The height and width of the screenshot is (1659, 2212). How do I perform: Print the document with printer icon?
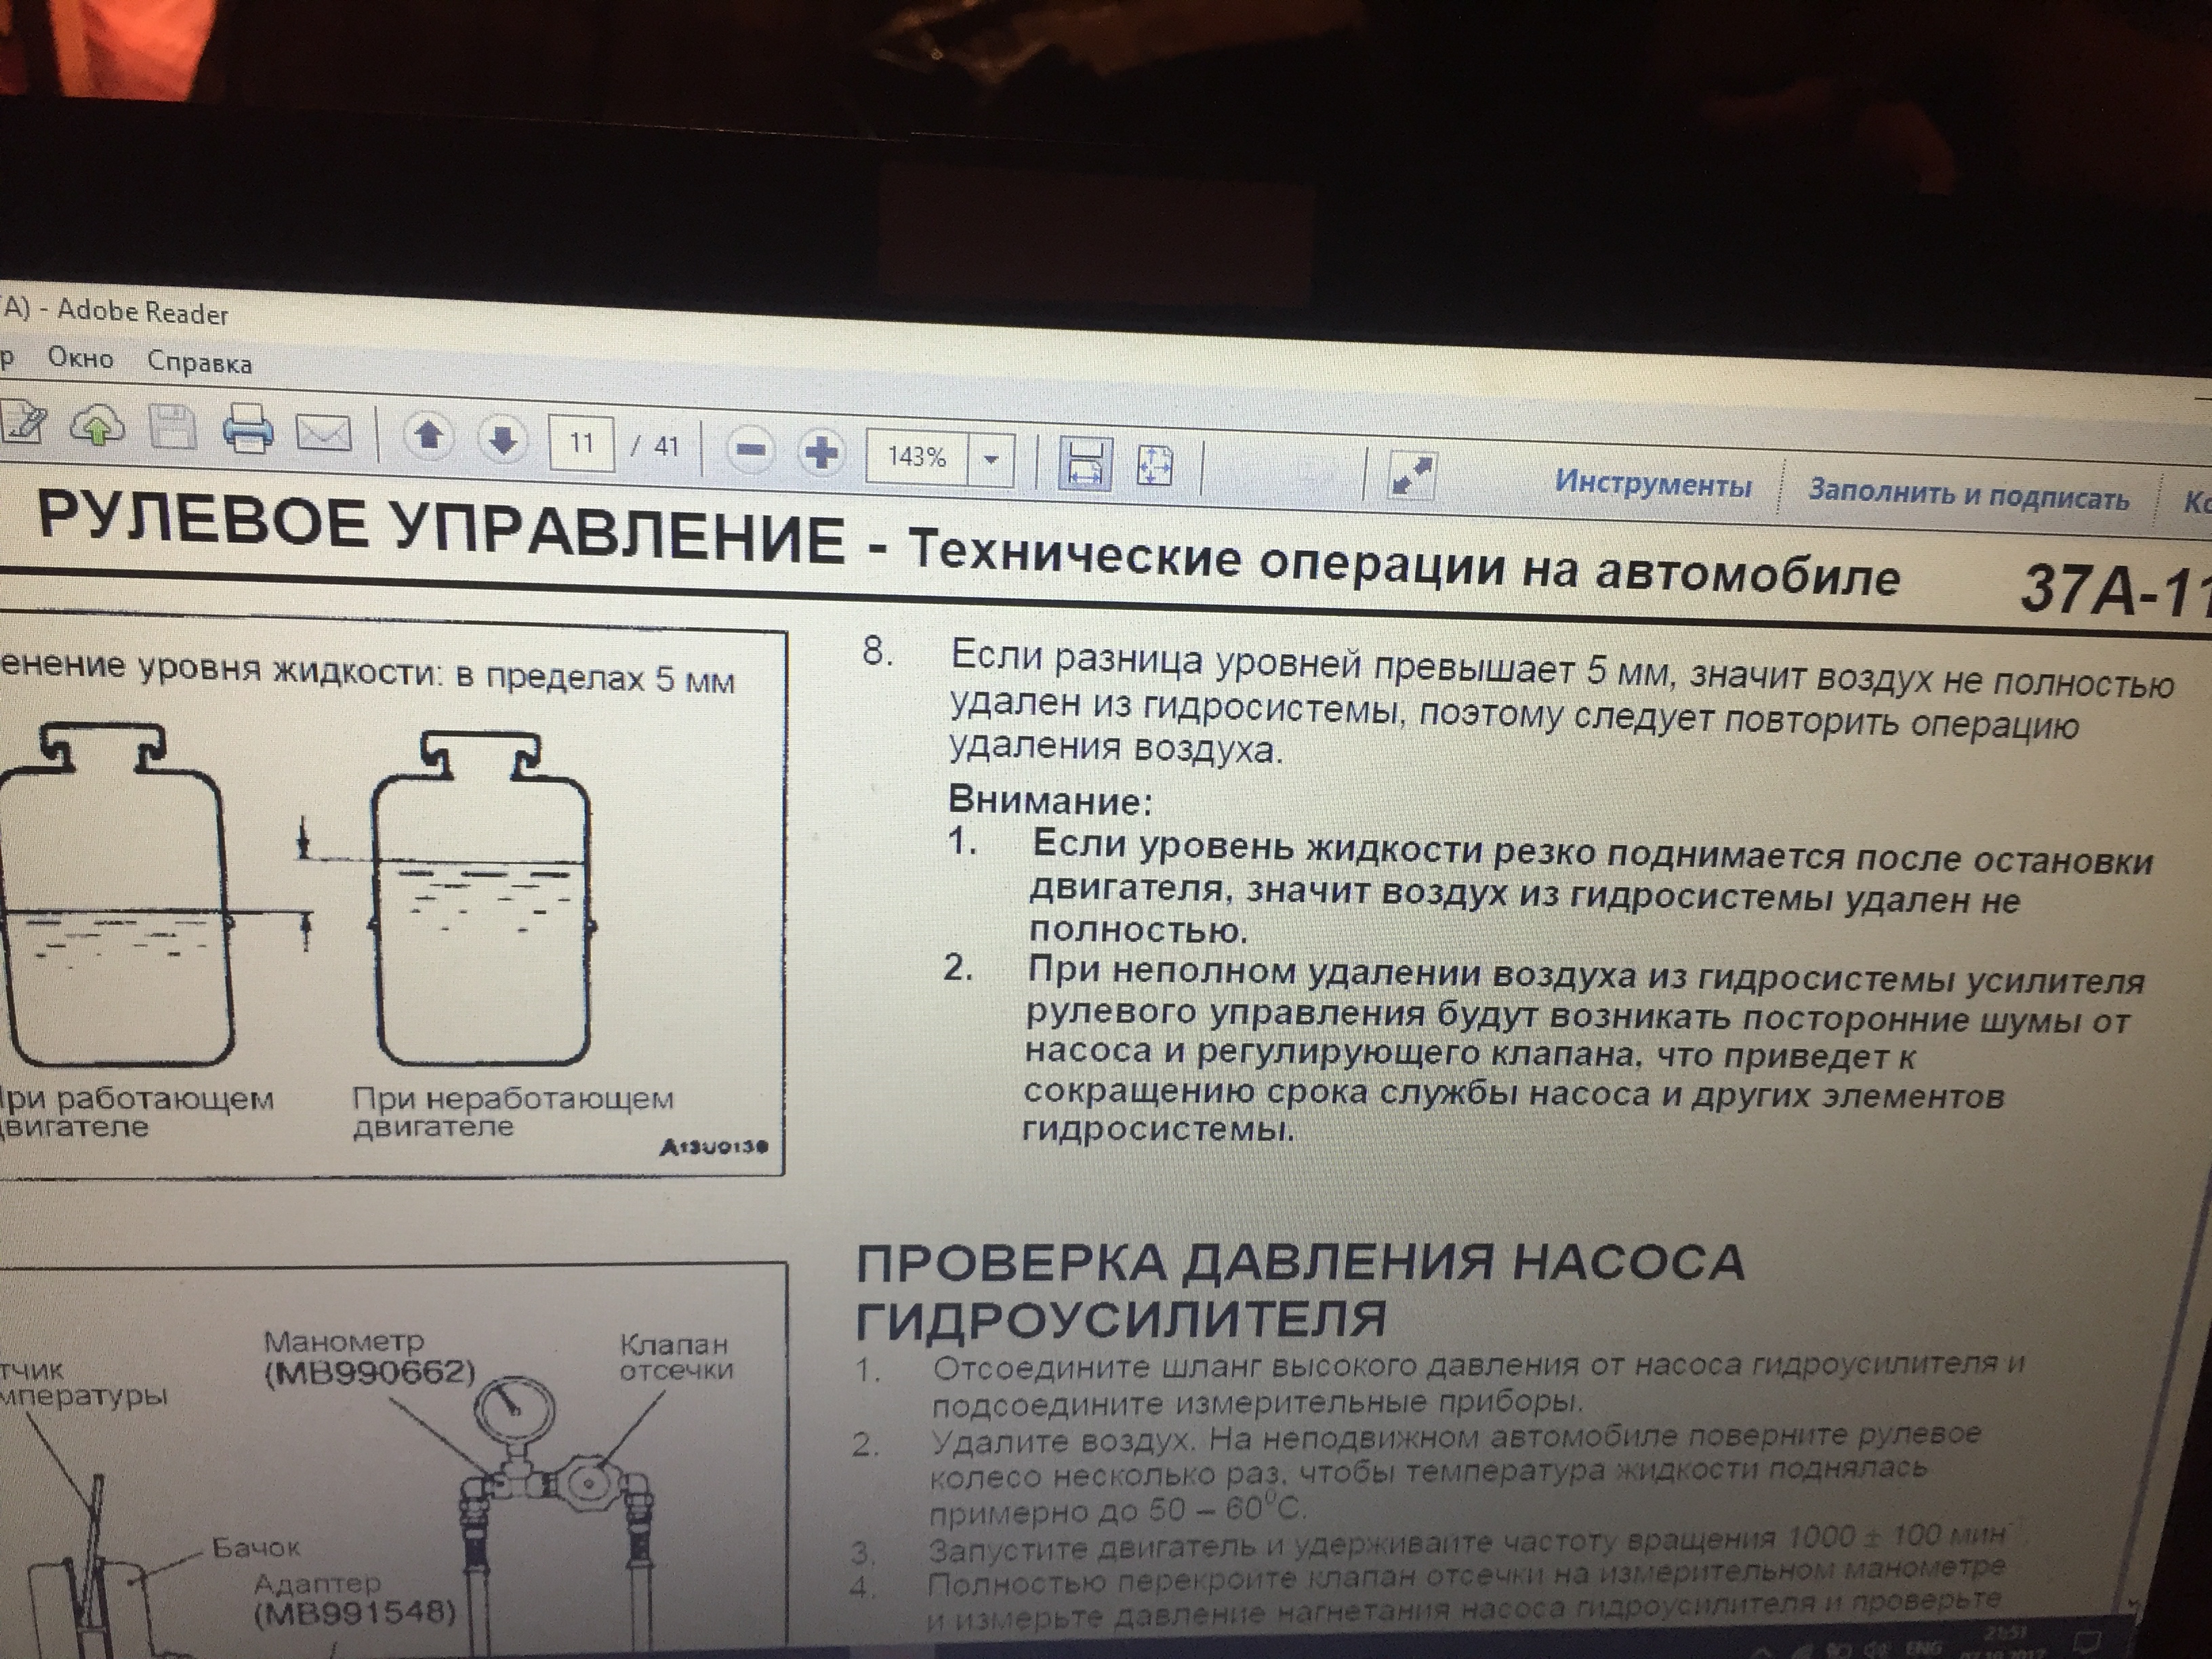coord(247,431)
